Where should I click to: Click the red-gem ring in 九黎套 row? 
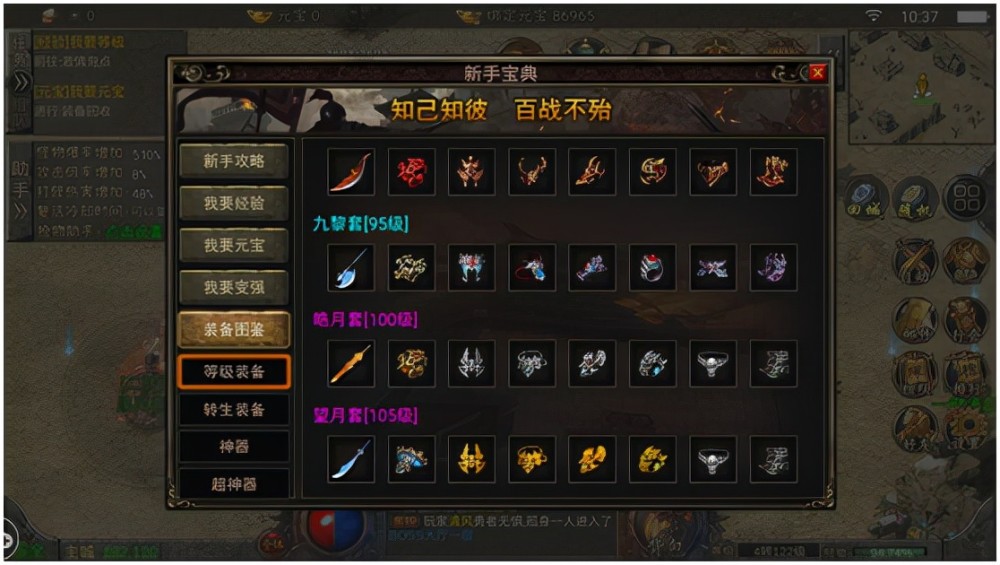652,268
